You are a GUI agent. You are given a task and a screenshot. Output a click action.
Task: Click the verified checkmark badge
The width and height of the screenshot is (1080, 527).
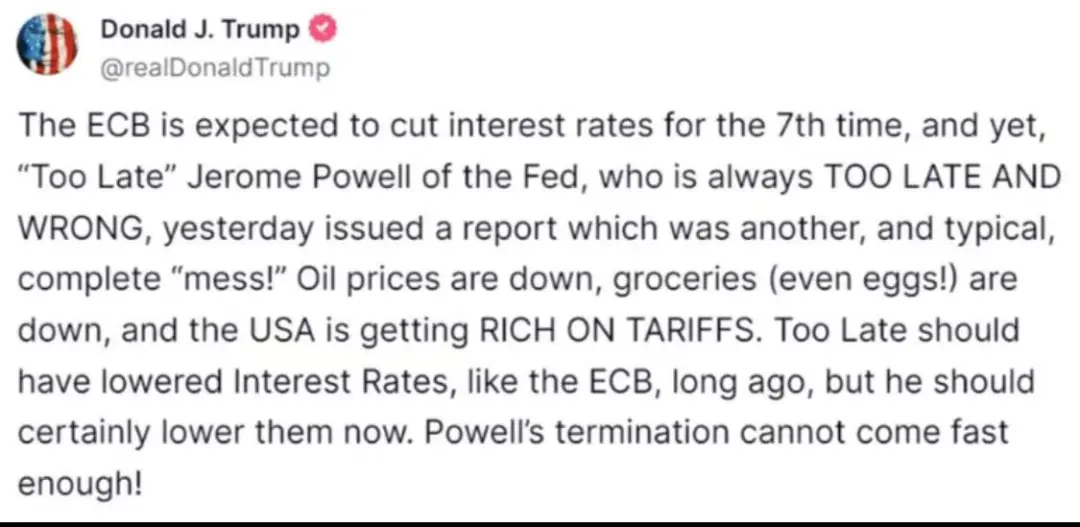326,30
